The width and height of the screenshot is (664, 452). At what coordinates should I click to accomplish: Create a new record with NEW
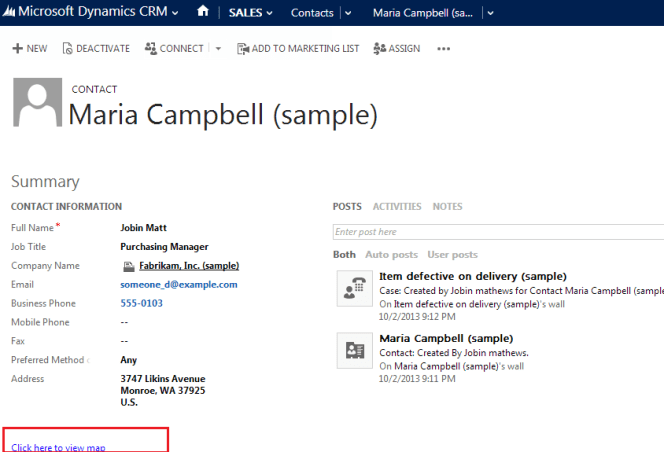(30, 48)
